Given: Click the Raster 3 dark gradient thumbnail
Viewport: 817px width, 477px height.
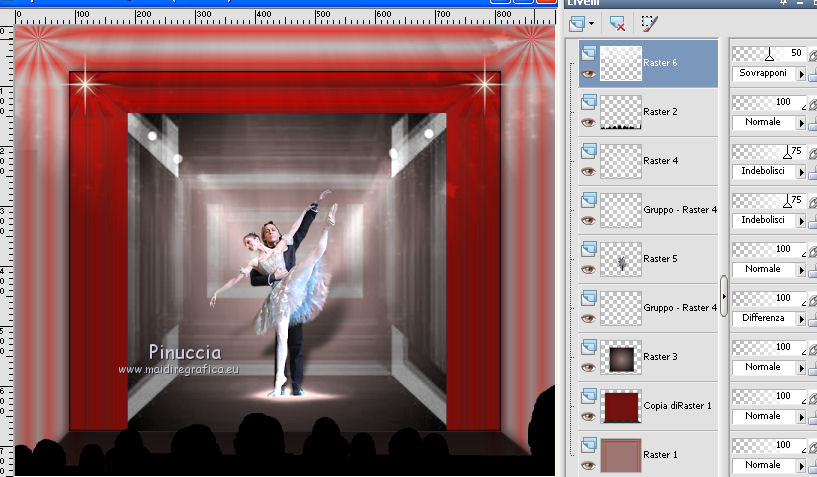Looking at the screenshot, I should pyautogui.click(x=621, y=357).
